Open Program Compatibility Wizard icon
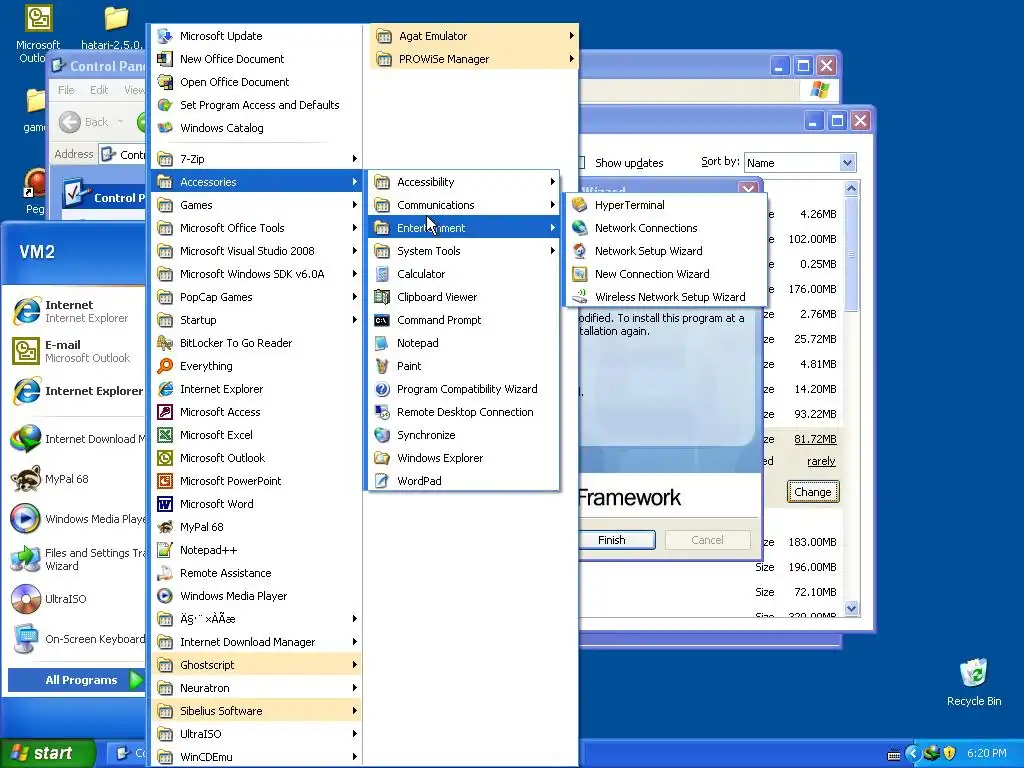 pyautogui.click(x=382, y=389)
